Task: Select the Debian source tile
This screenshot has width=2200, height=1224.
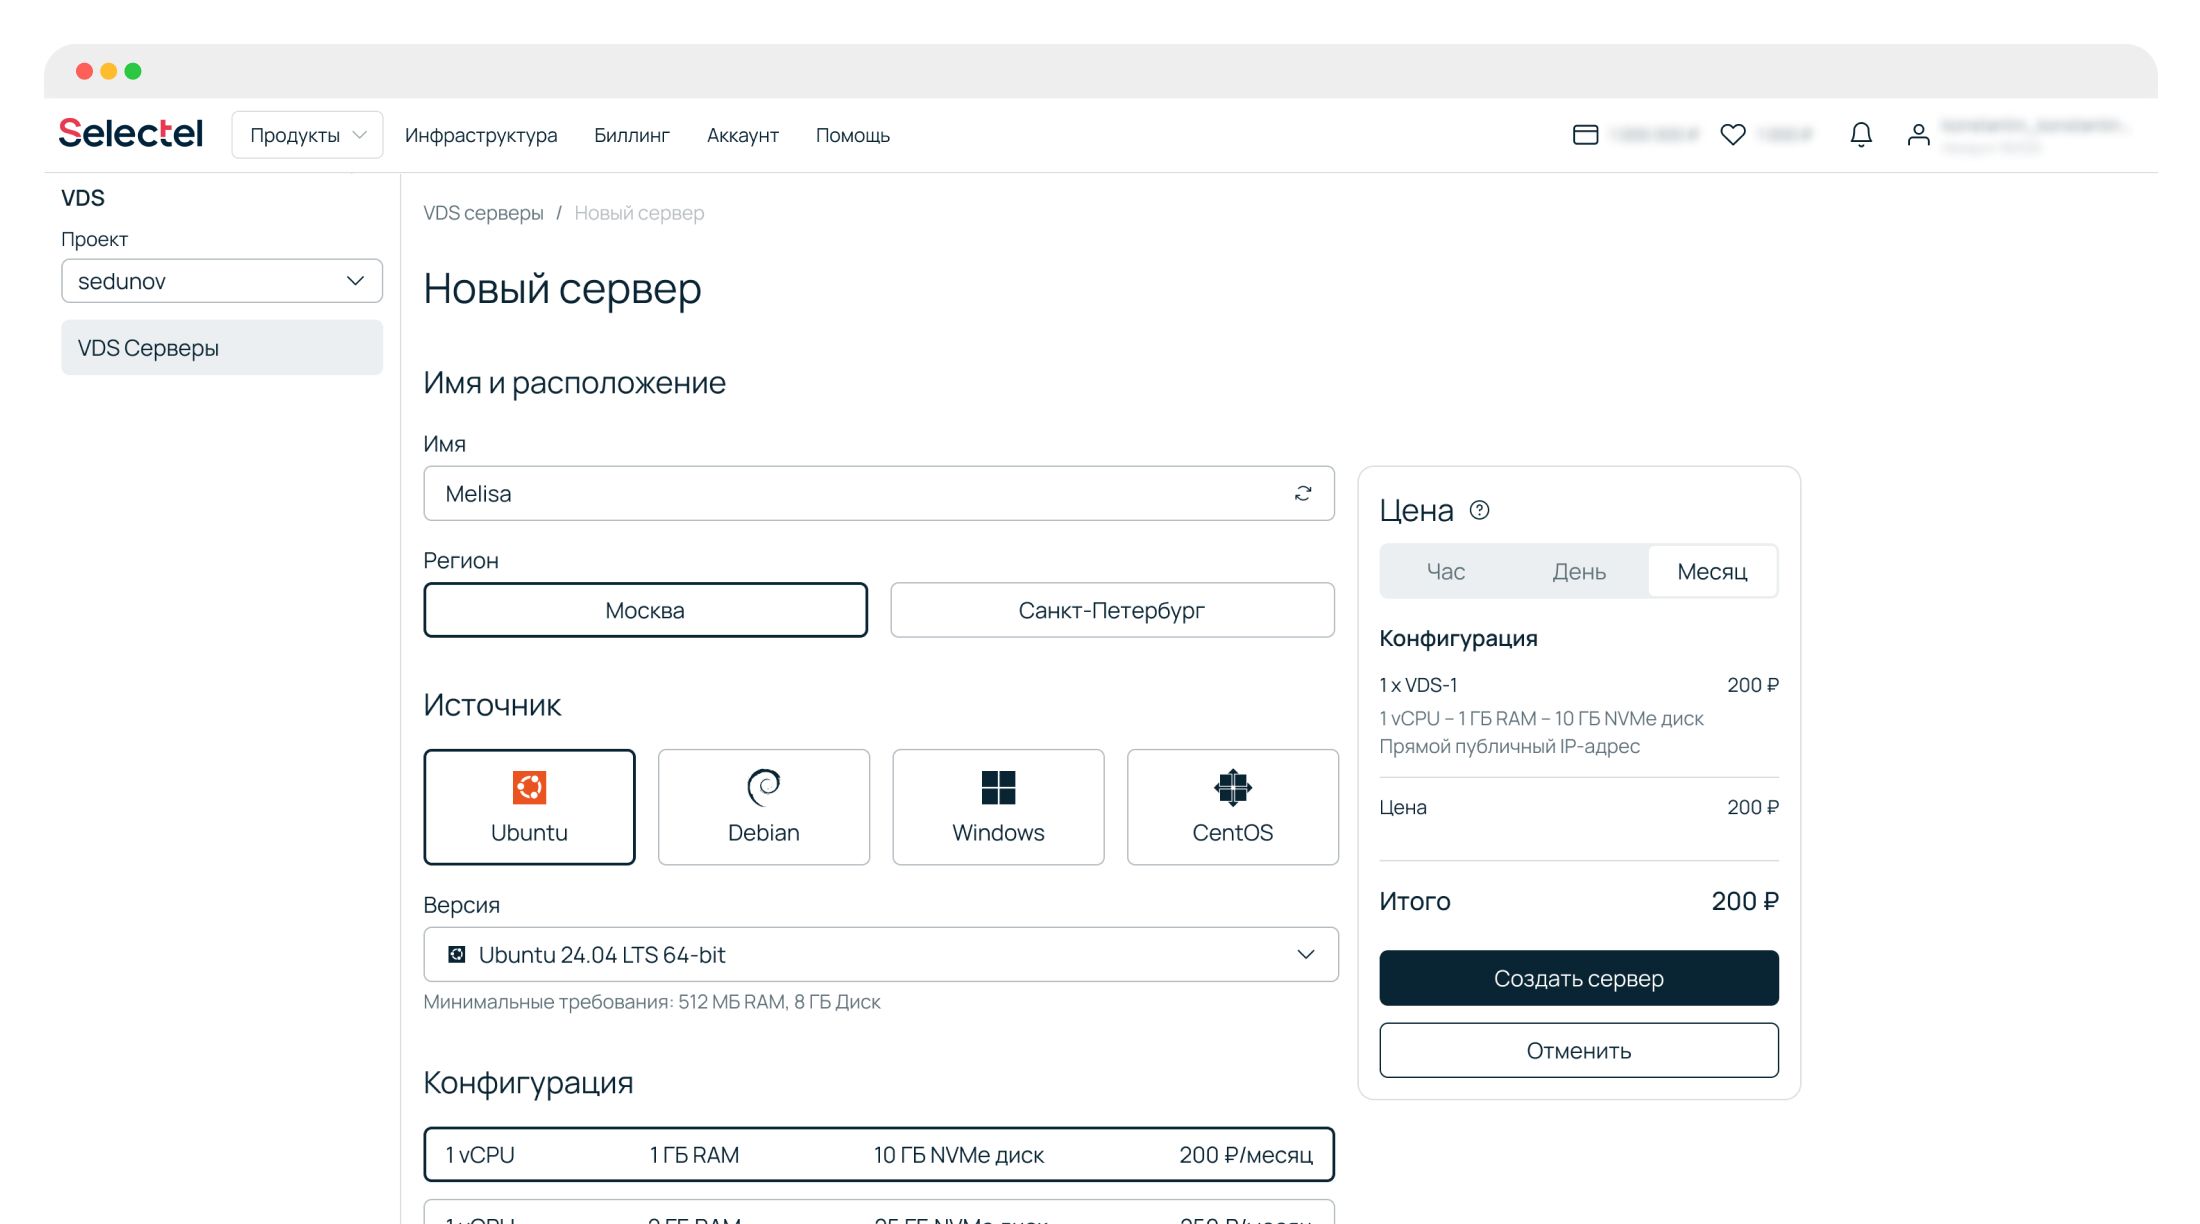Action: click(x=763, y=807)
